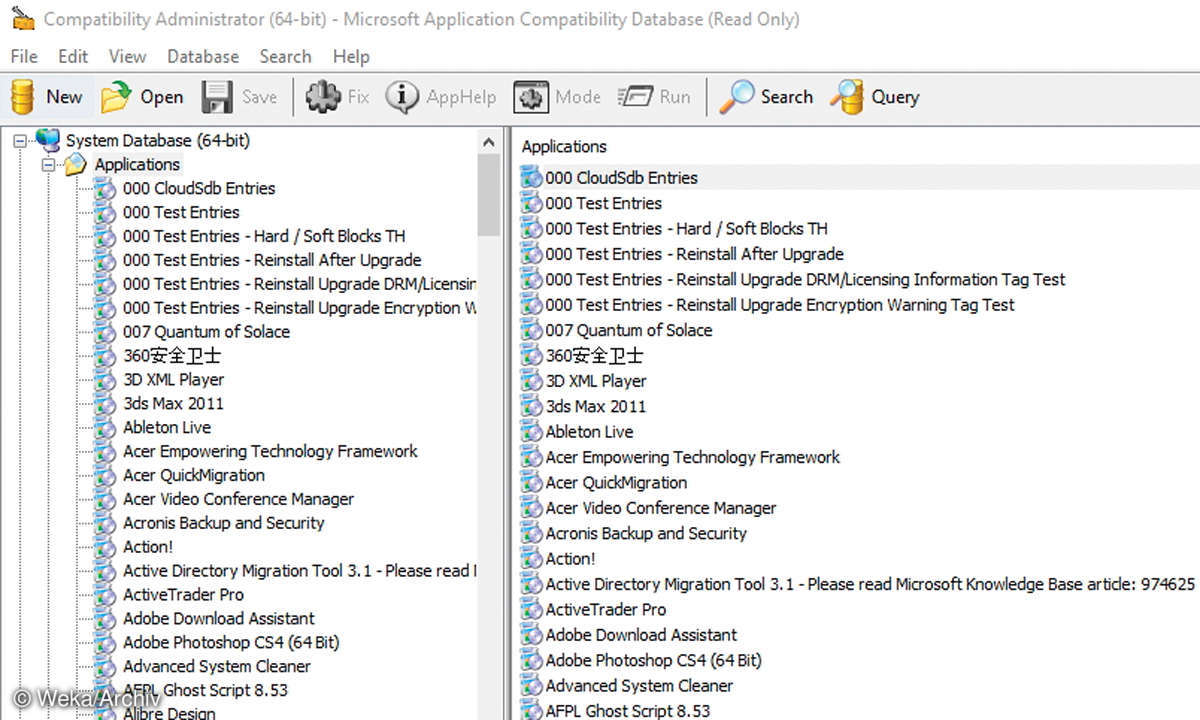Click the Save floppy disk icon
Viewport: 1200px width, 720px height.
tap(217, 97)
